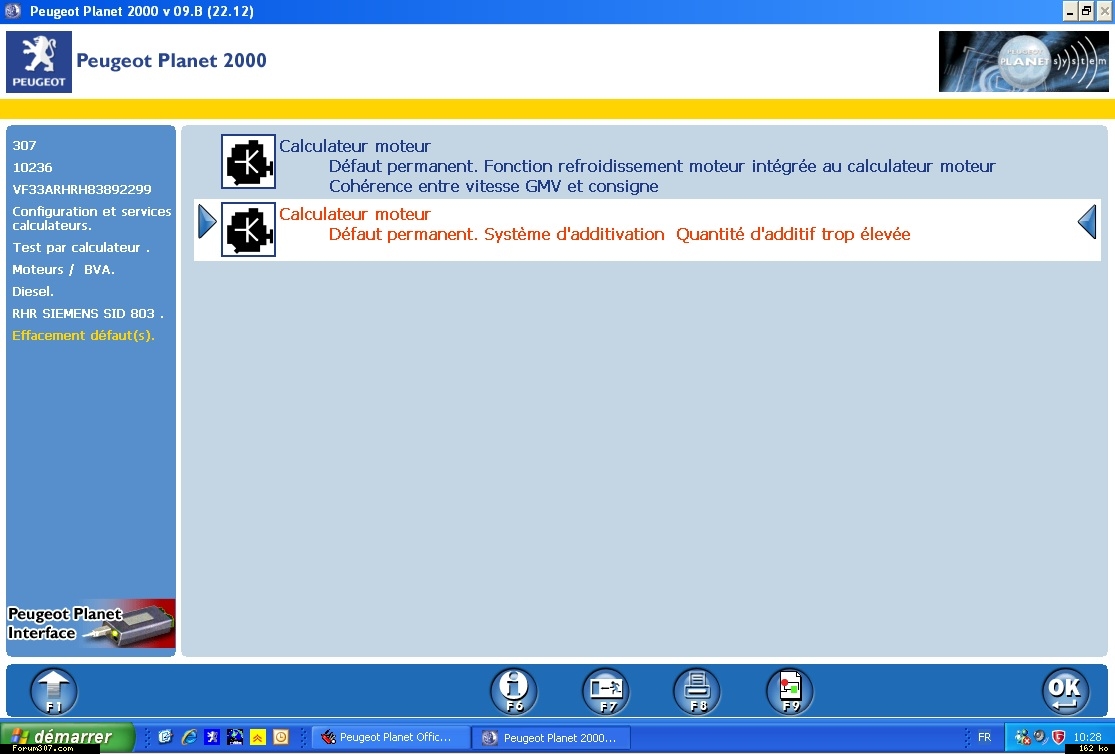Click the red shield tray icon
The width and height of the screenshot is (1115, 754).
(1059, 738)
